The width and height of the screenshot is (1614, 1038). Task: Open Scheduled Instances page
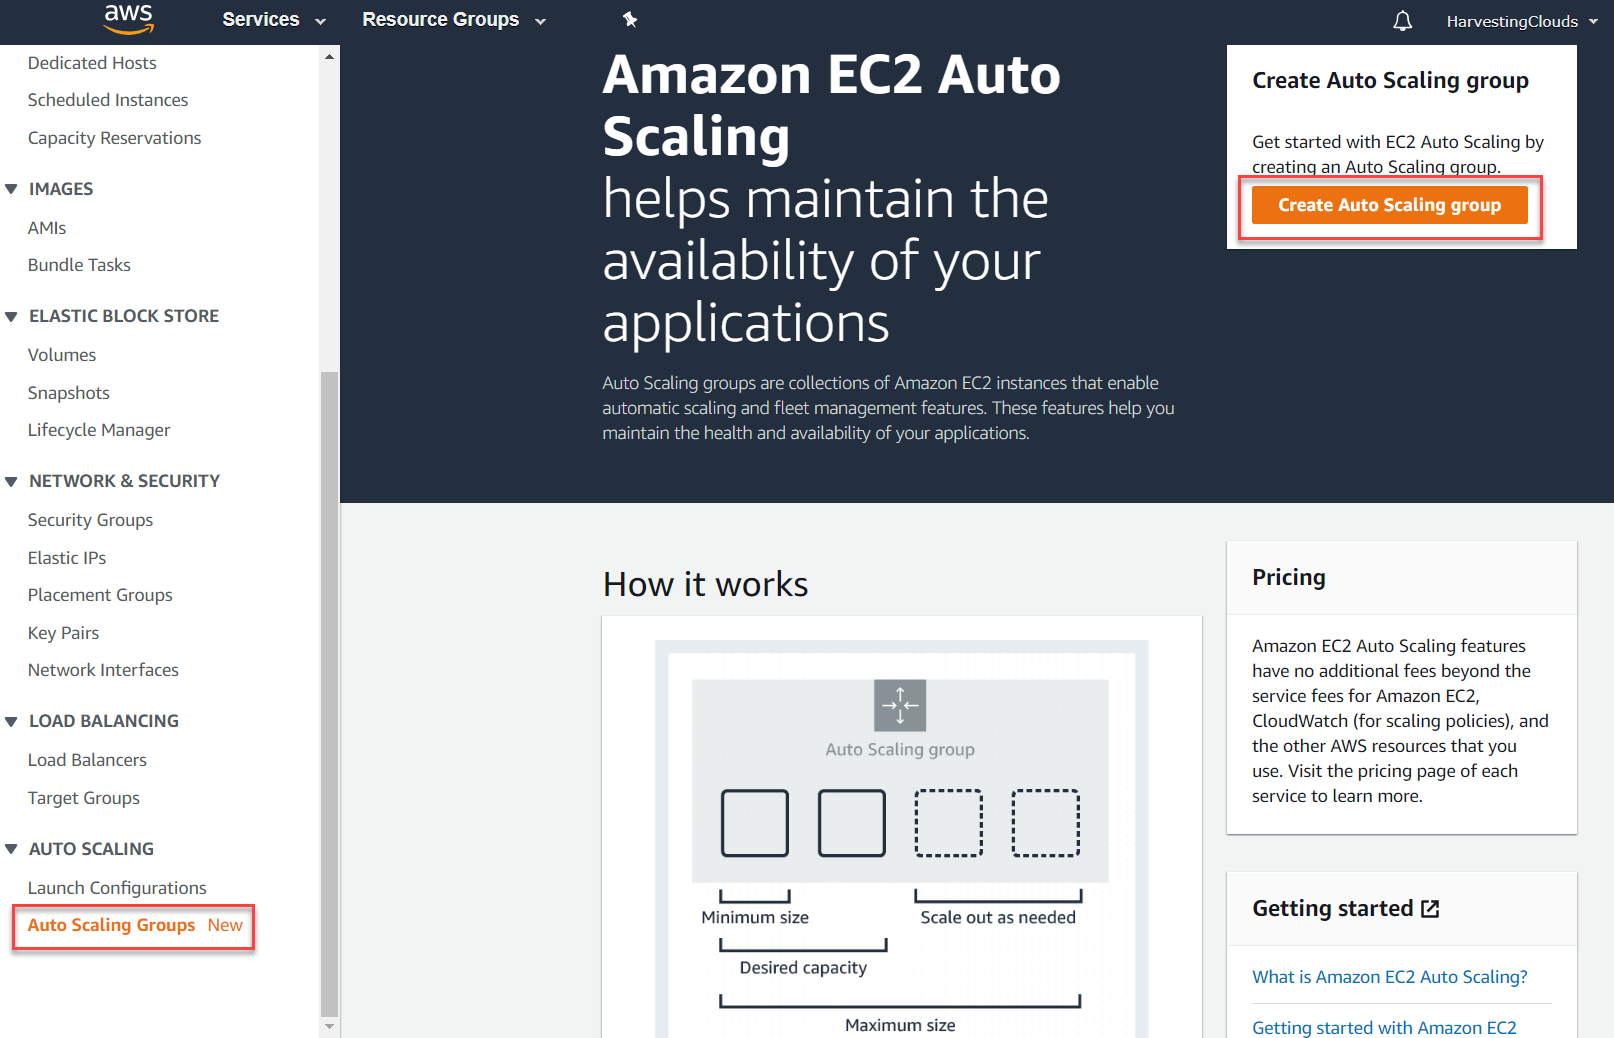108,100
